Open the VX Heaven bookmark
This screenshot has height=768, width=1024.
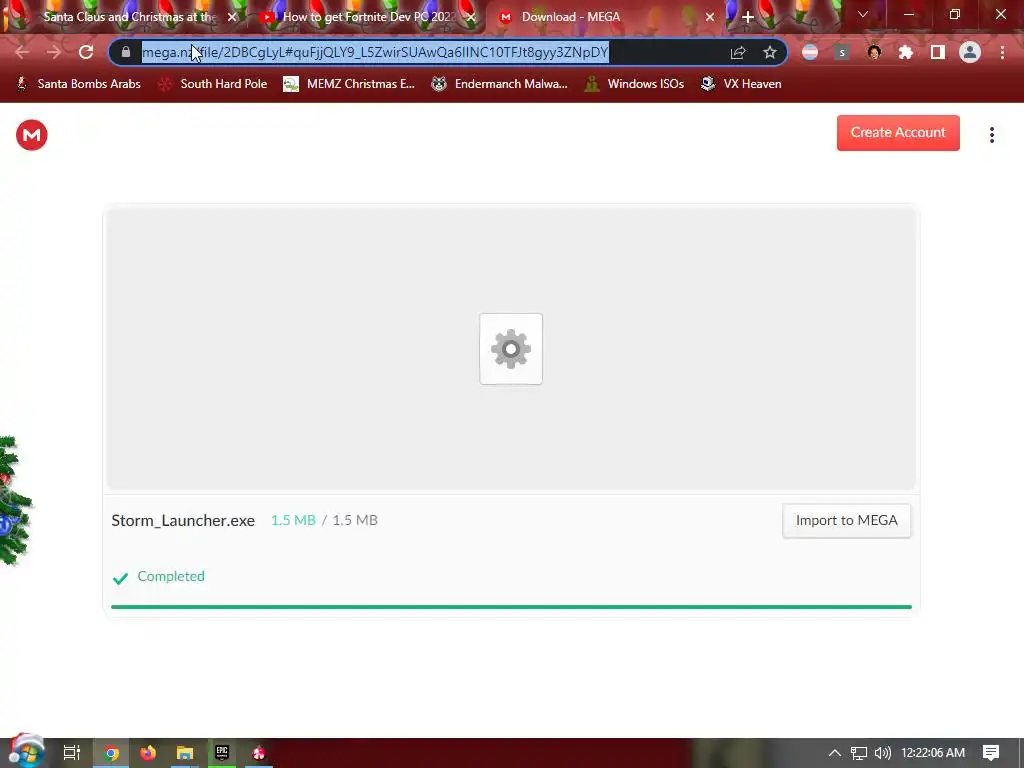click(x=741, y=84)
